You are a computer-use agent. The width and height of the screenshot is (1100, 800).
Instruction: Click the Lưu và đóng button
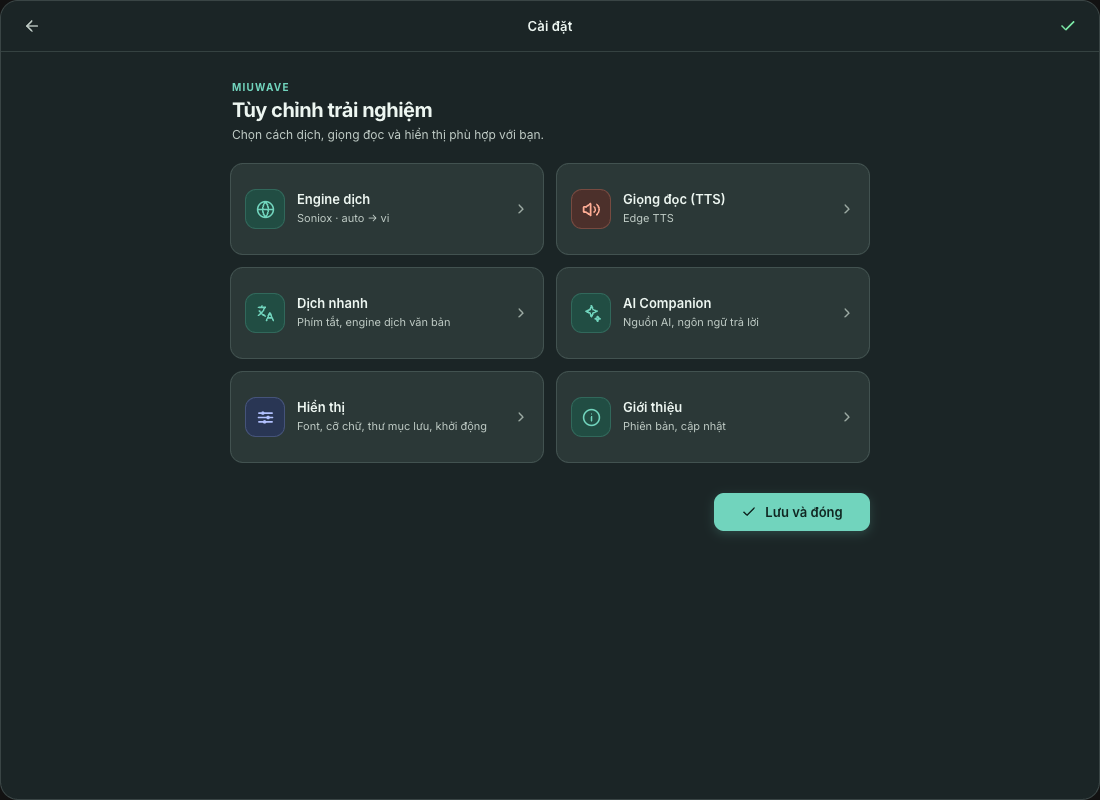pos(791,512)
